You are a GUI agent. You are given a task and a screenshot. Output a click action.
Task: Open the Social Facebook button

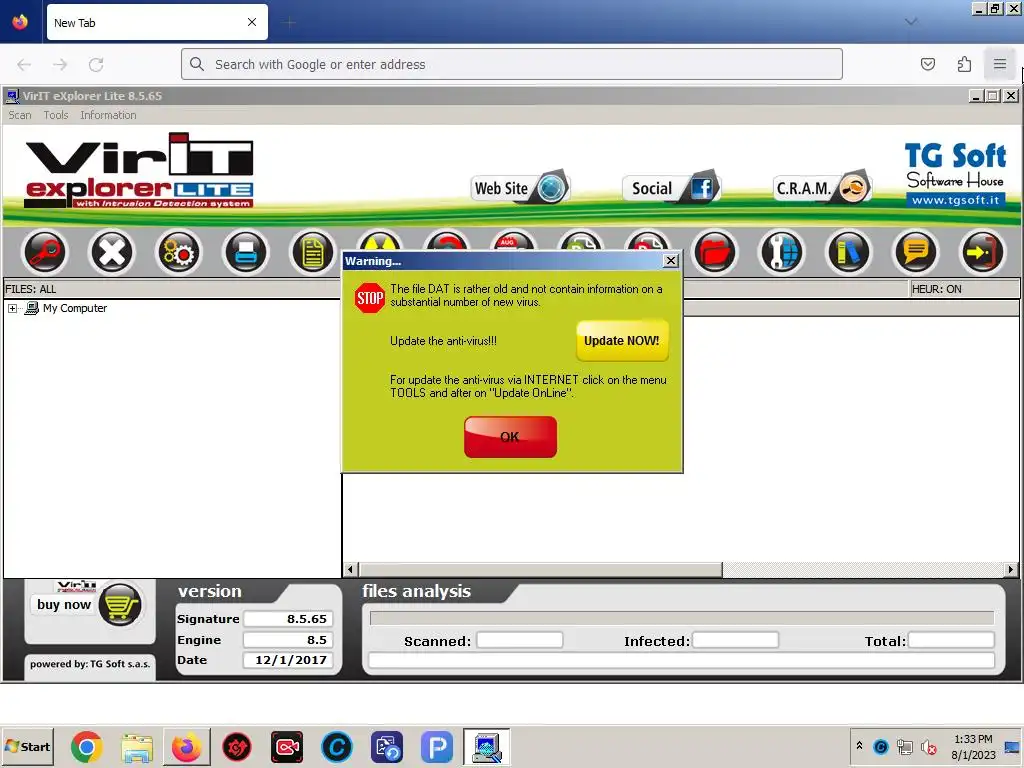pos(671,188)
